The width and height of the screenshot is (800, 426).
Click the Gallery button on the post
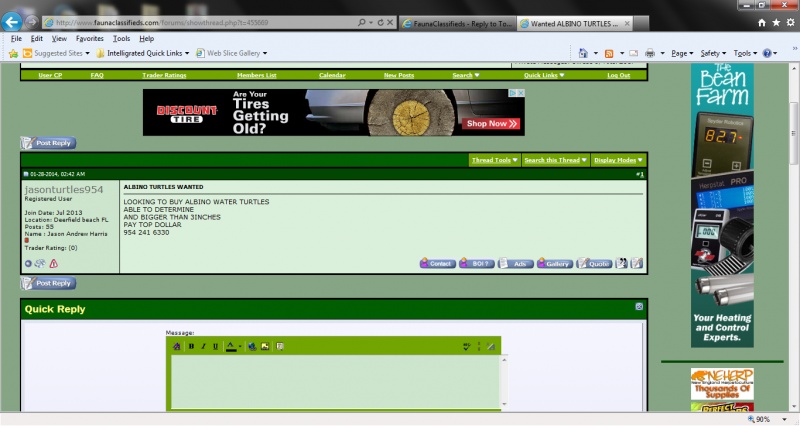[555, 263]
